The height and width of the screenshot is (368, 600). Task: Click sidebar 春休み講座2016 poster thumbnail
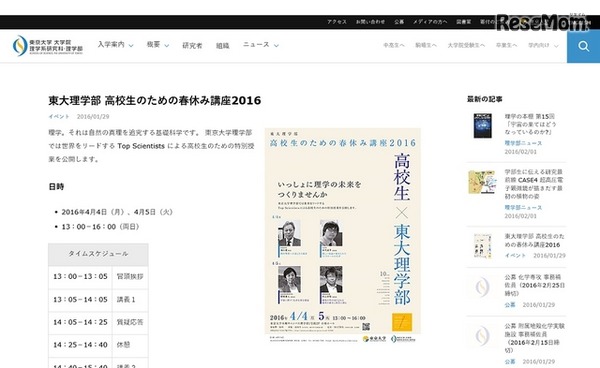[482, 246]
